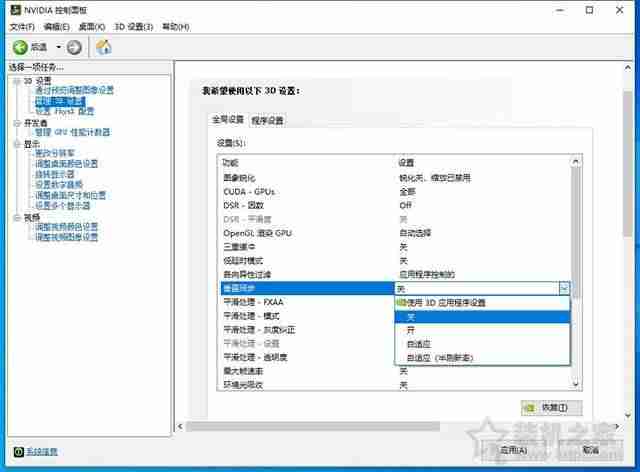
Task: Switch to the 全局设置 tab
Action: click(x=228, y=120)
